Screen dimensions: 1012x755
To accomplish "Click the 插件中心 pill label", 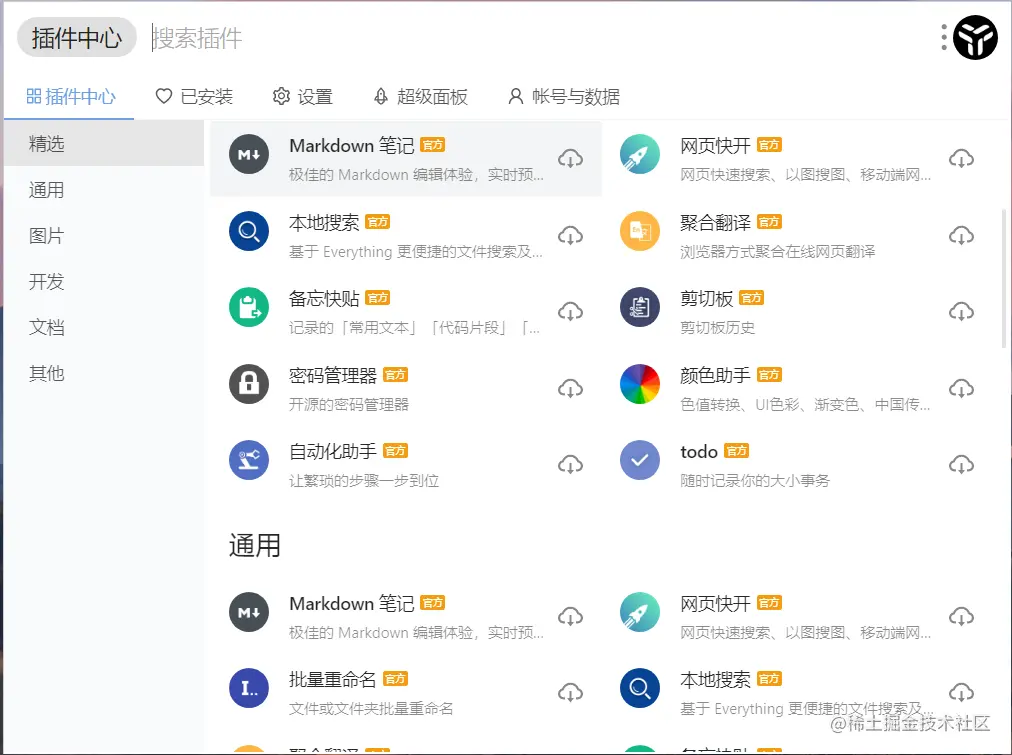I will point(77,37).
